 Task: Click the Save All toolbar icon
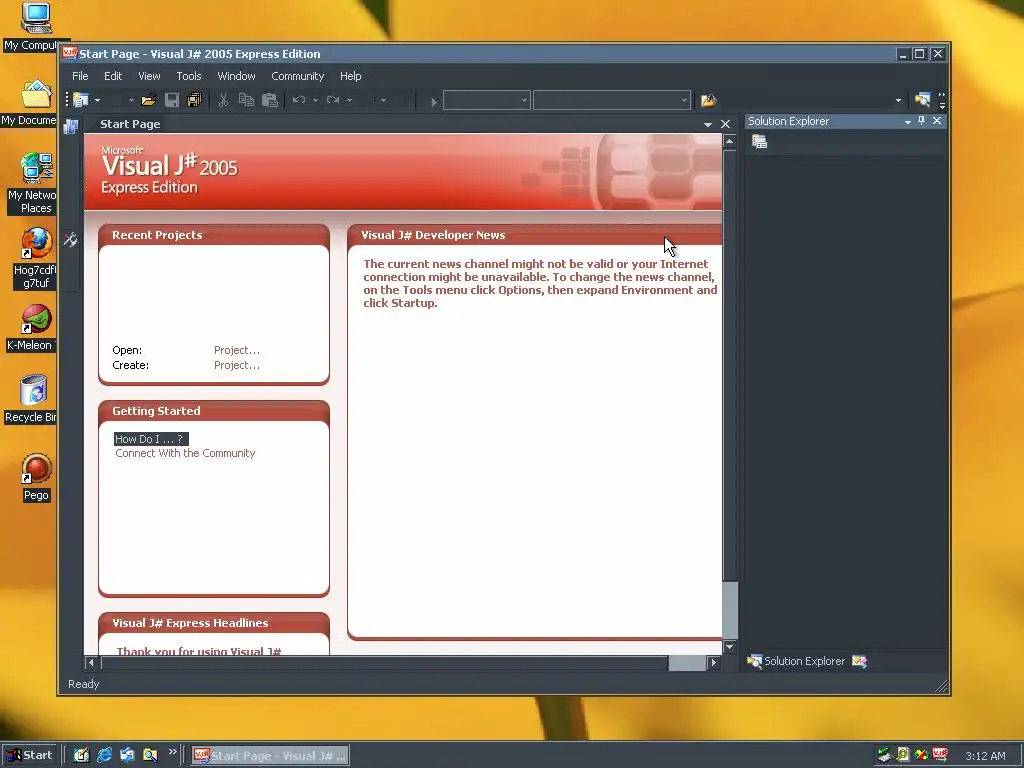(195, 100)
